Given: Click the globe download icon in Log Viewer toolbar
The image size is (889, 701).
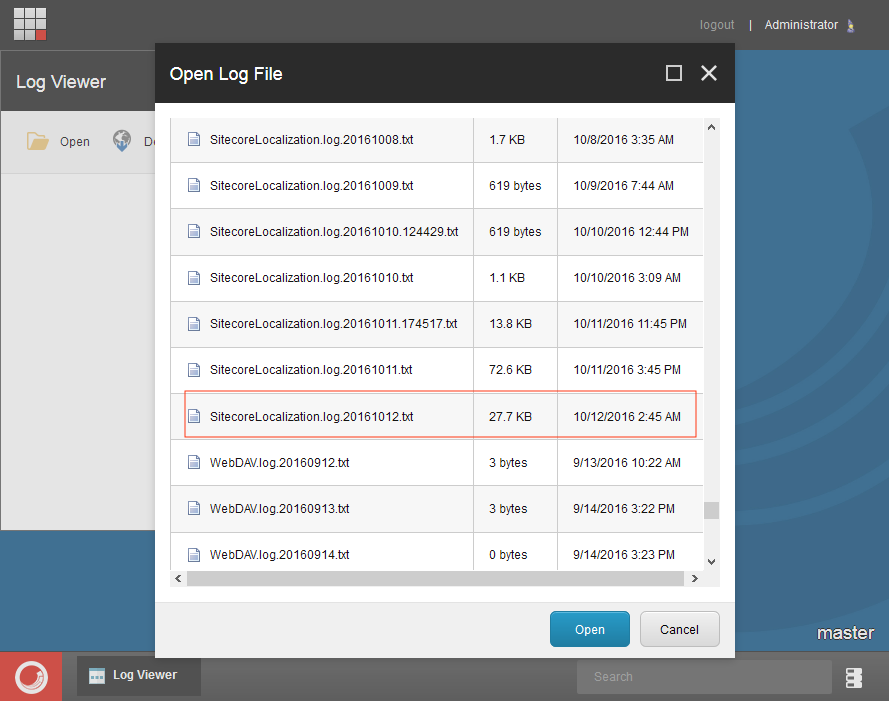Looking at the screenshot, I should pos(122,141).
